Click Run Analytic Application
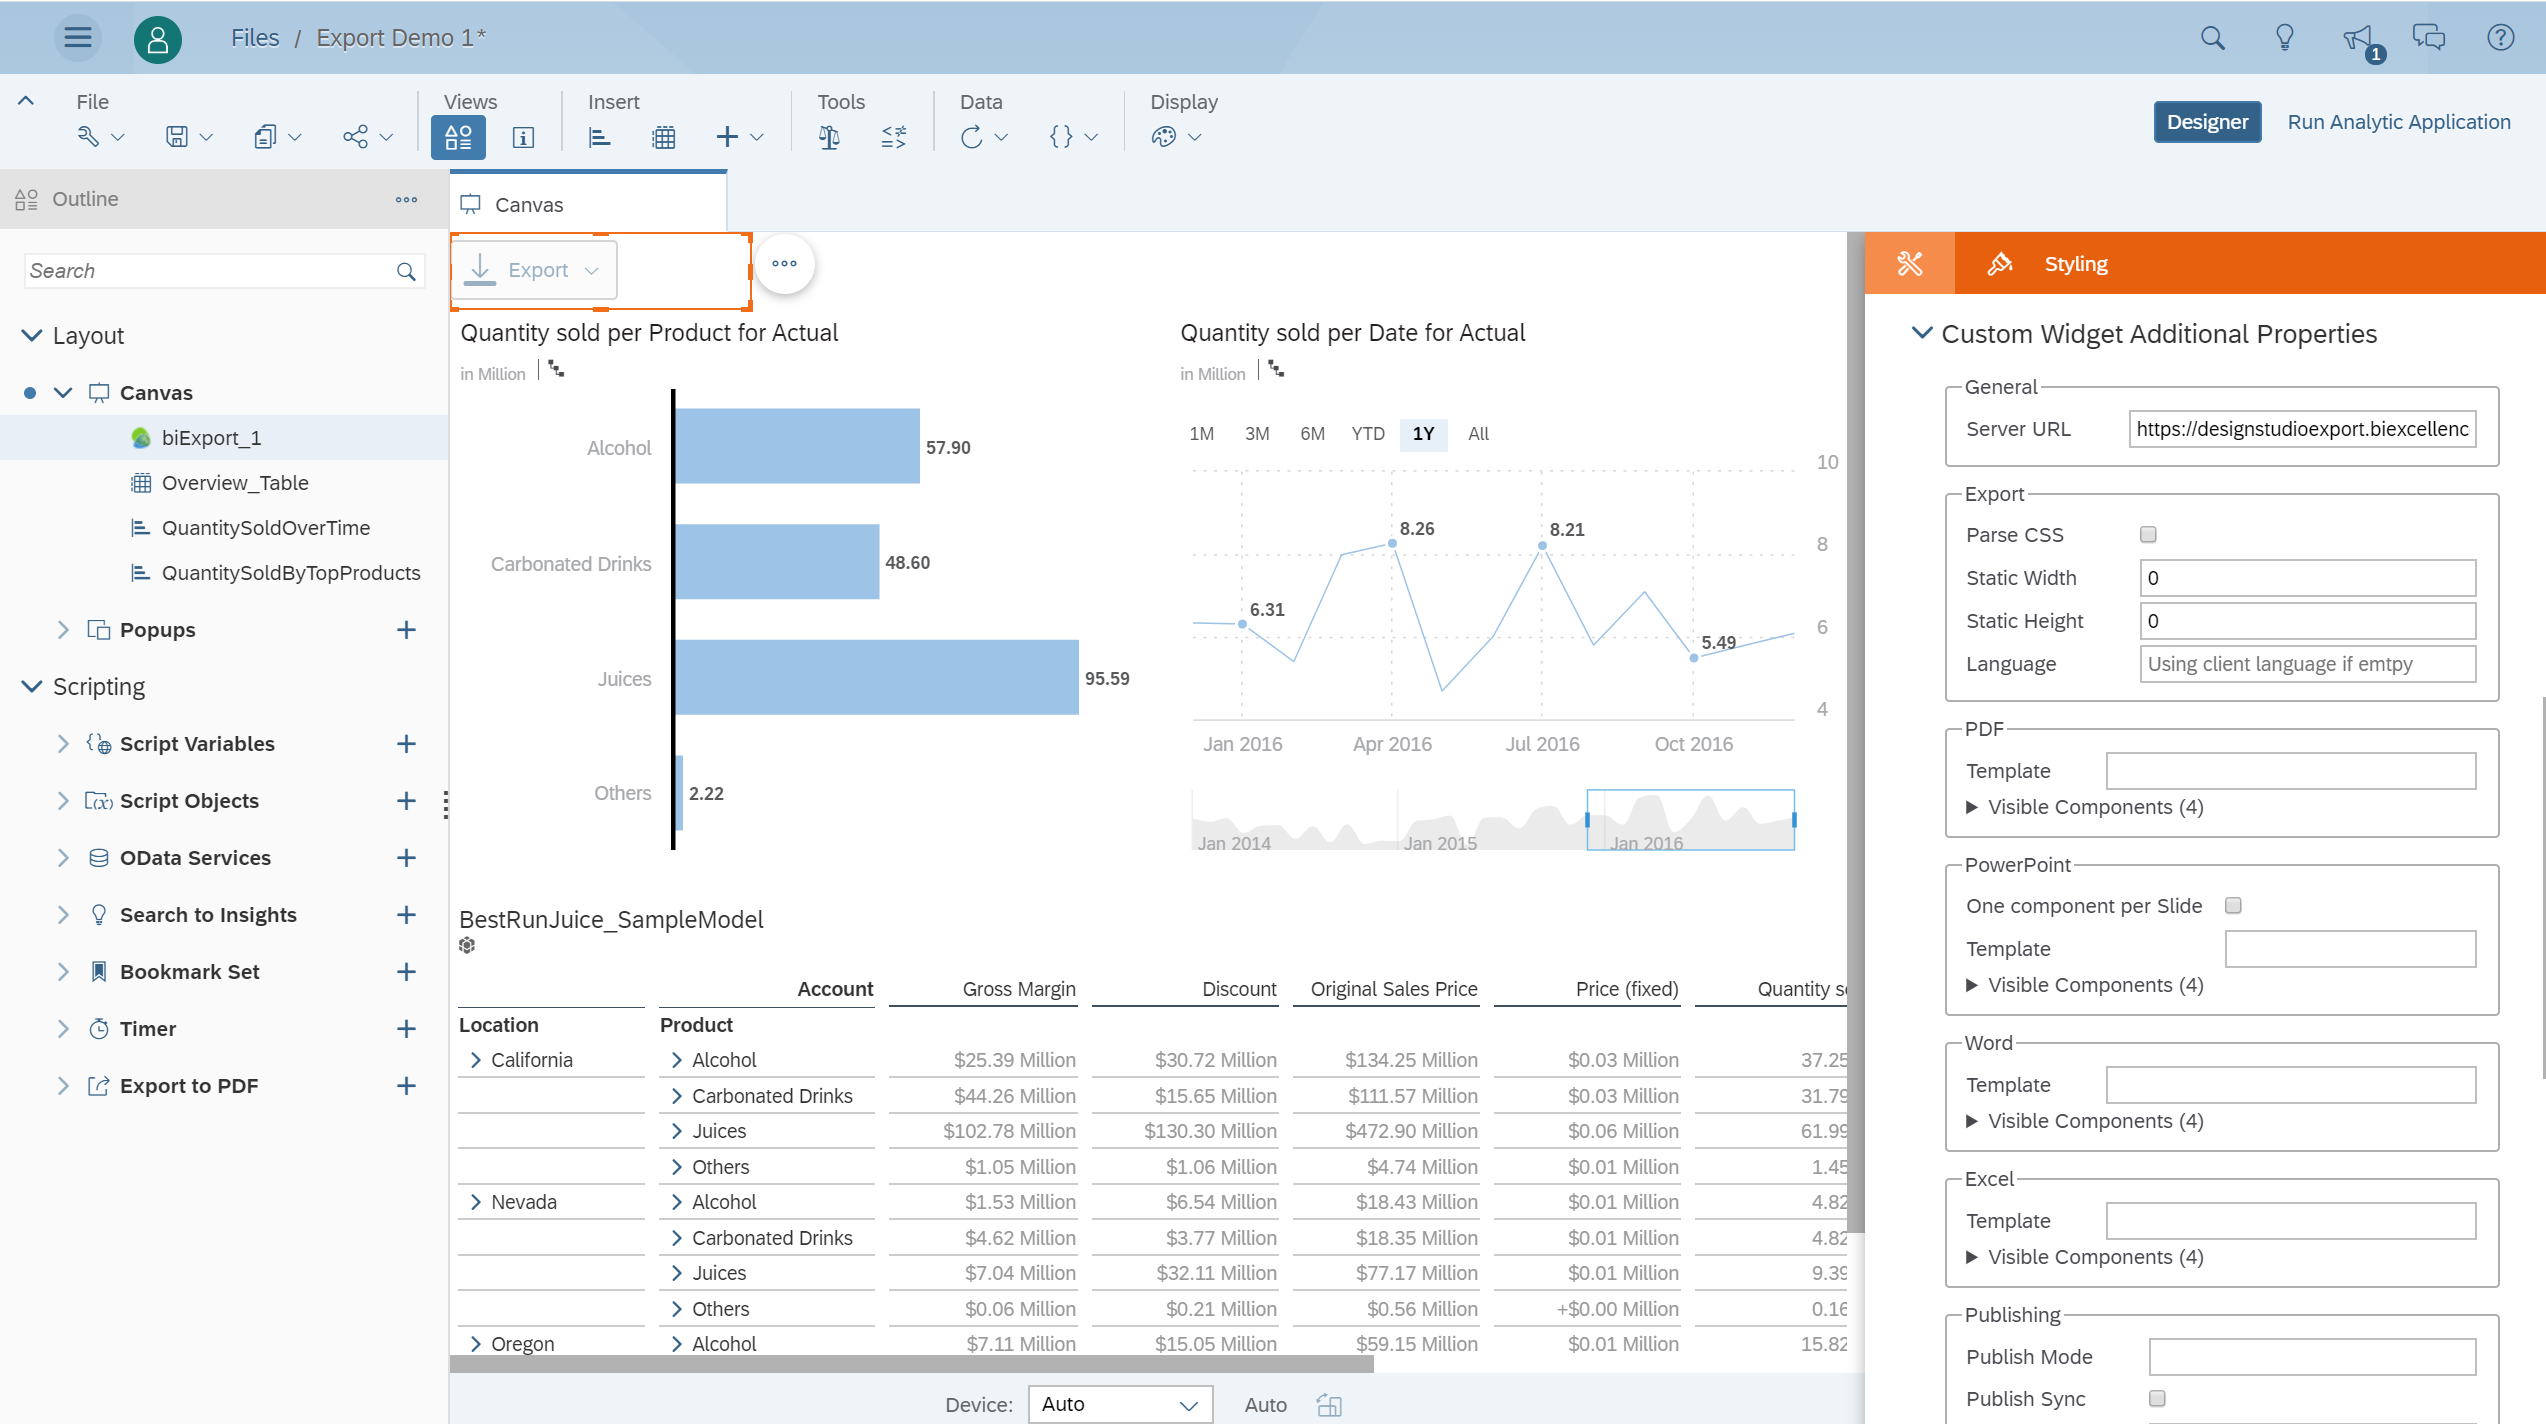This screenshot has width=2546, height=1424. pos(2399,122)
